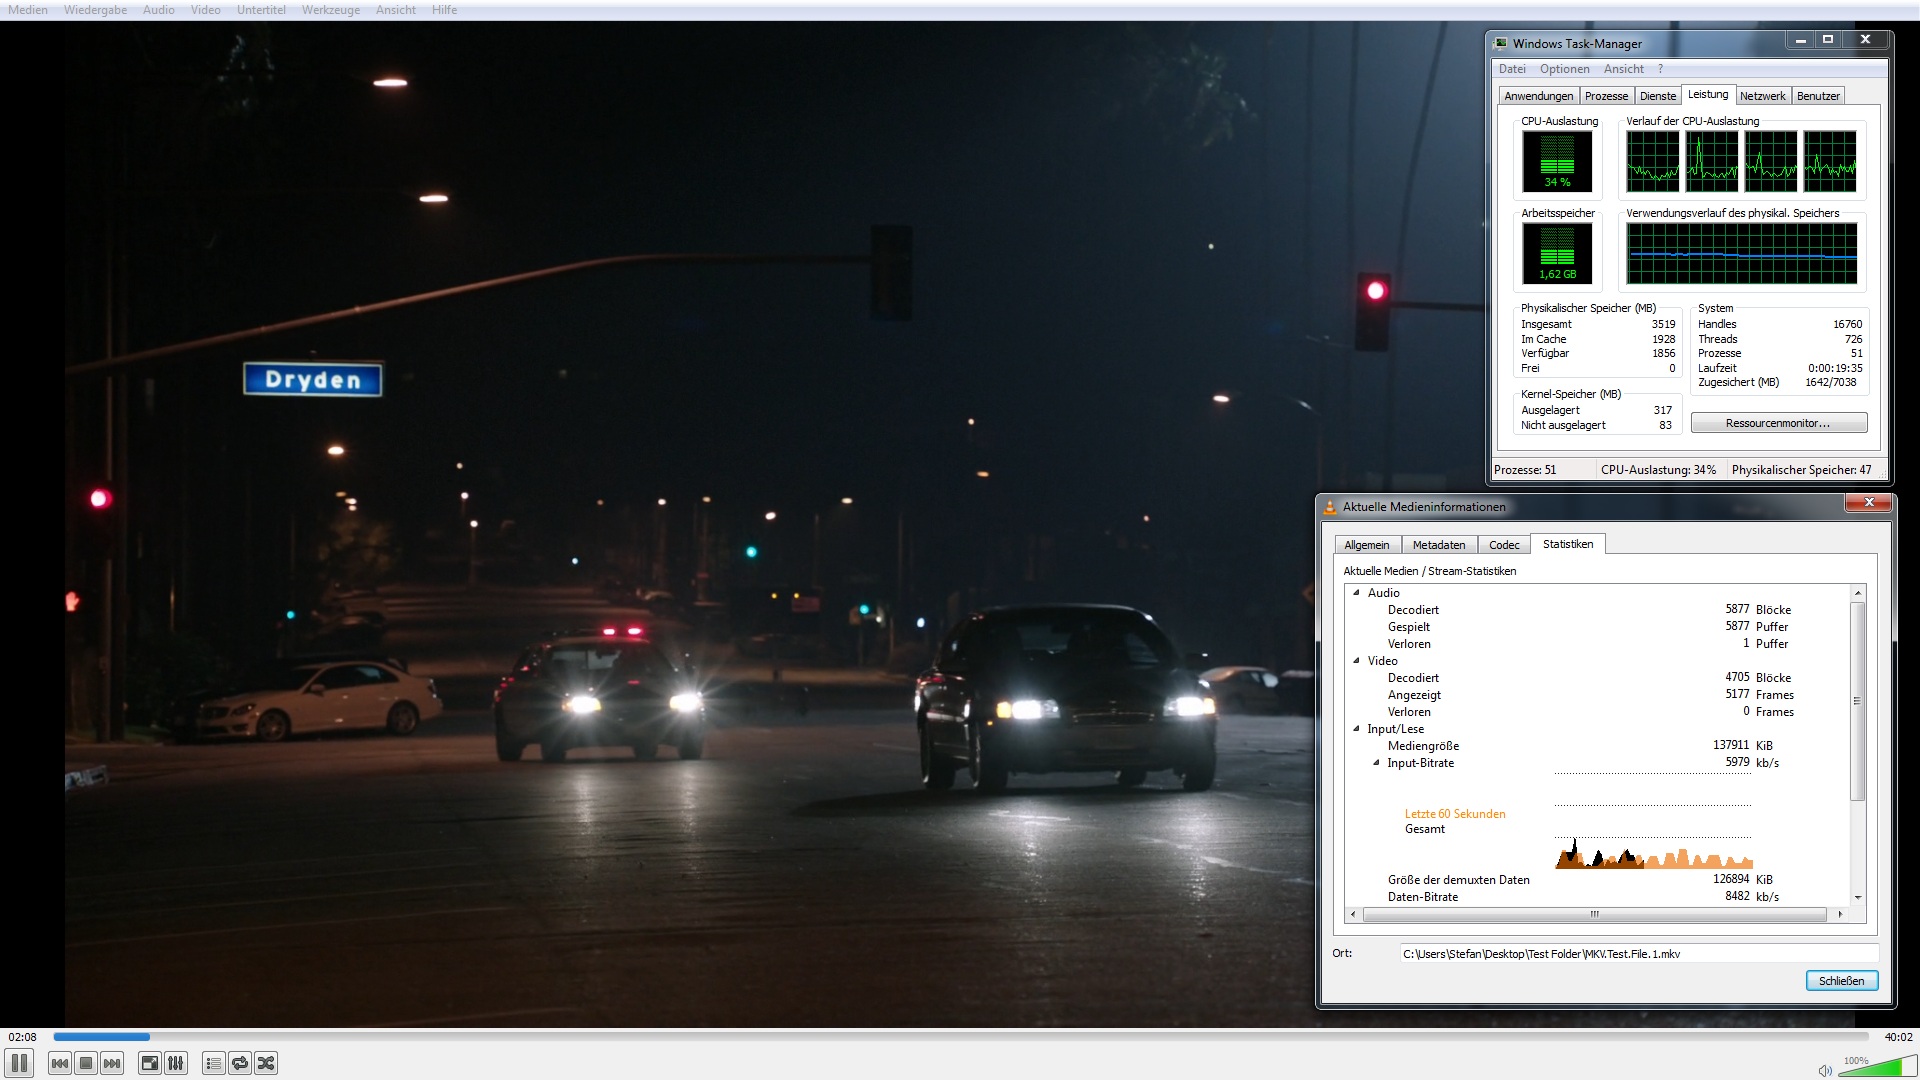
Task: Open the Medien menu
Action: (x=28, y=10)
